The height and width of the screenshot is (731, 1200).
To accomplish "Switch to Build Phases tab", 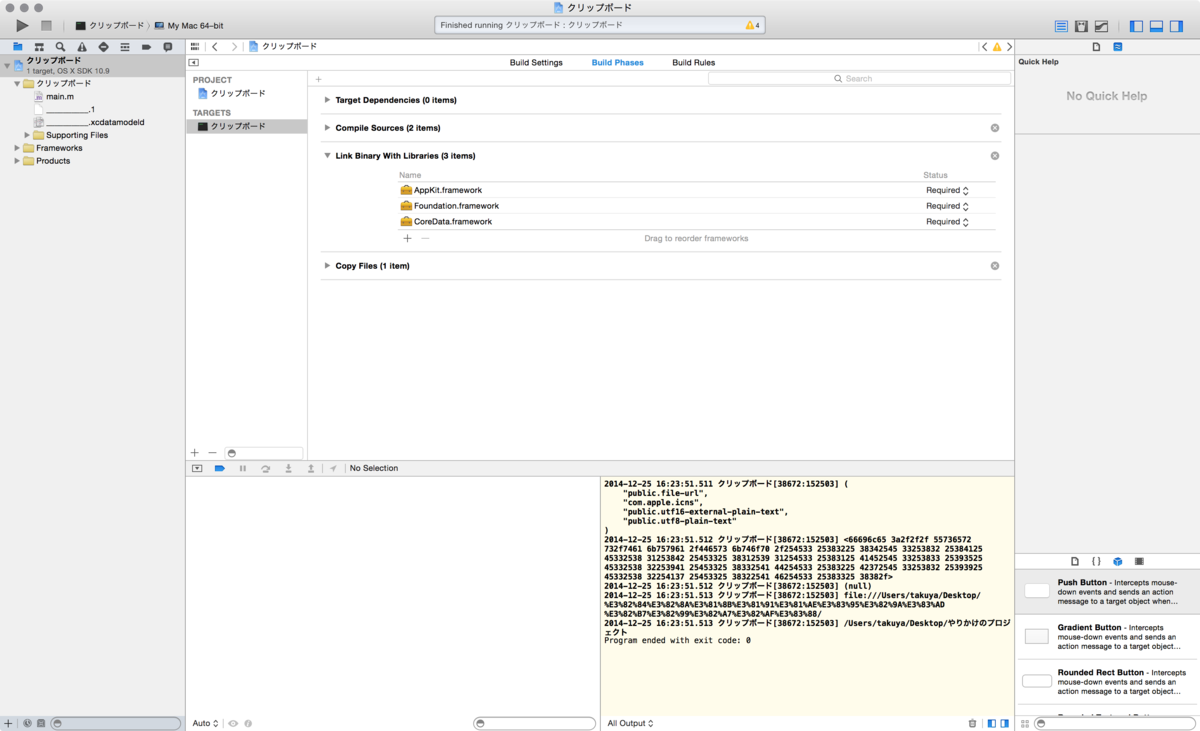I will [x=618, y=62].
